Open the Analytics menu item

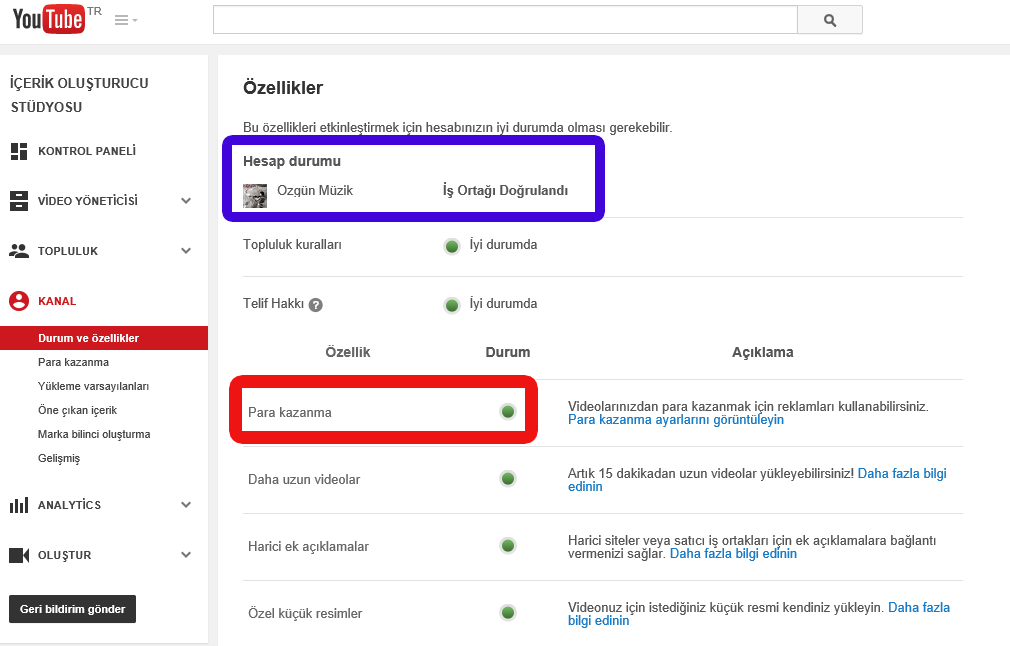point(69,505)
